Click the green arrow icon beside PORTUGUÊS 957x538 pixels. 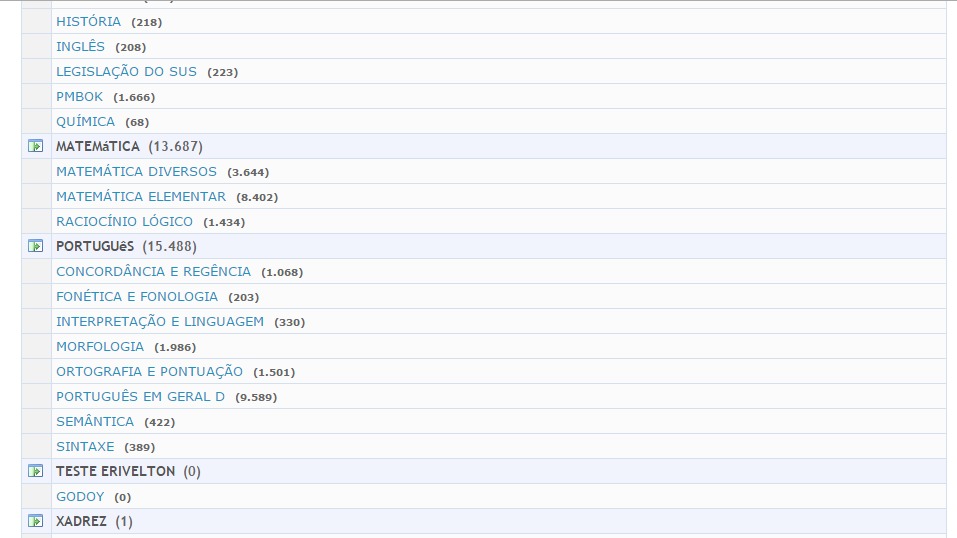coord(36,246)
